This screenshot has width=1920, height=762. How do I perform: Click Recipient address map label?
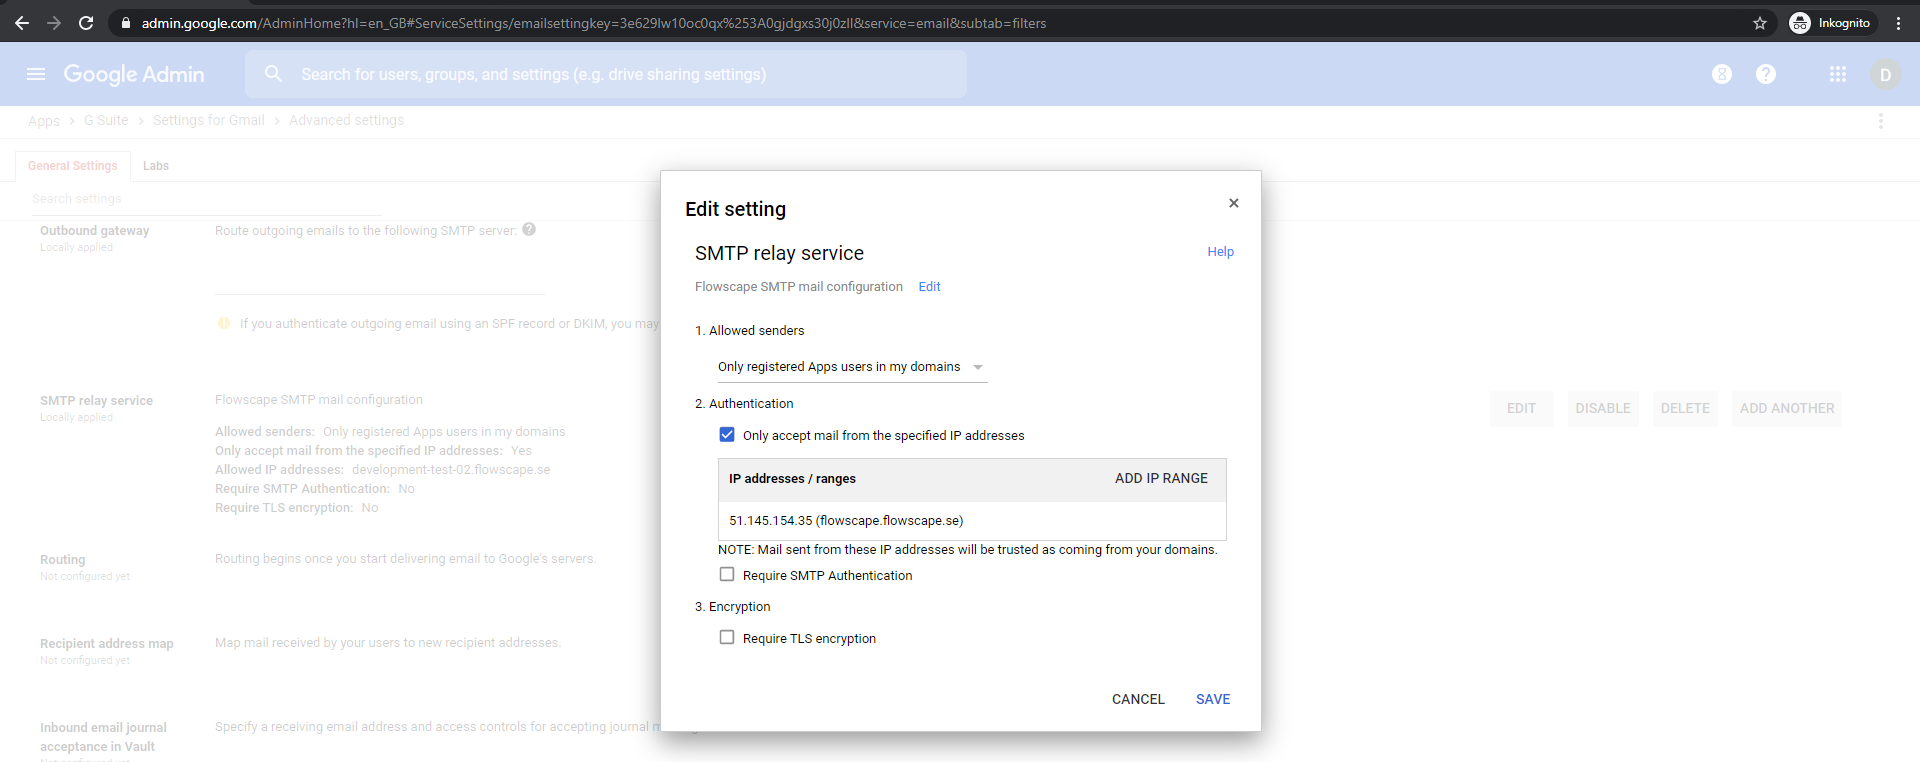107,644
